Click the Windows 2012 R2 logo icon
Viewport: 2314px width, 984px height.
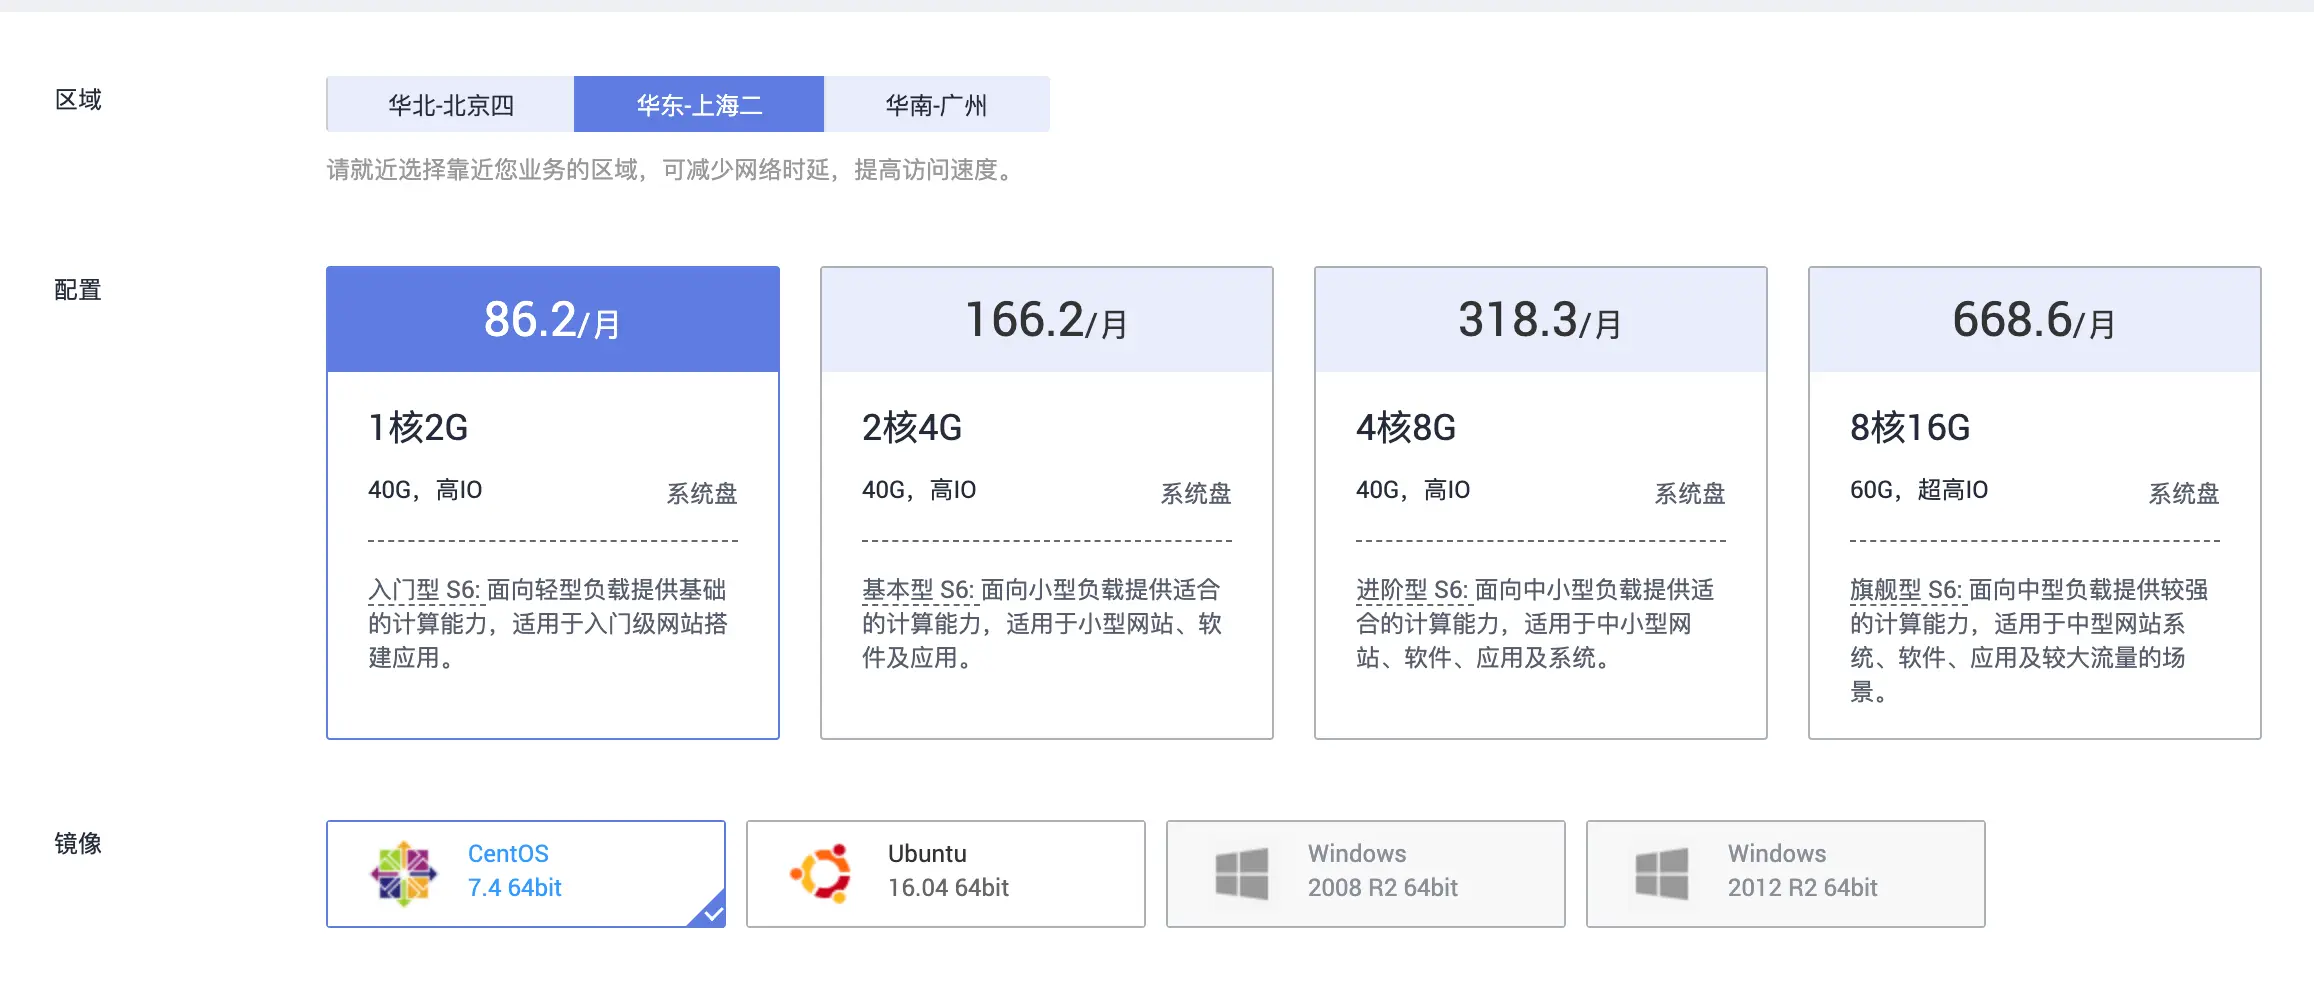pyautogui.click(x=1663, y=872)
